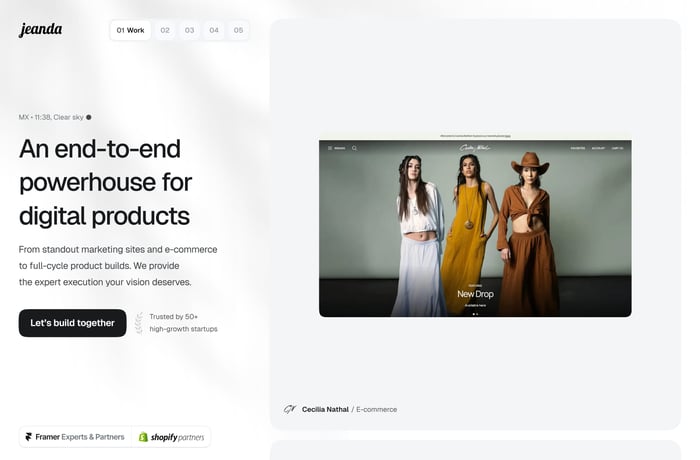The width and height of the screenshot is (700, 460).
Task: Click the paragraph starting From standout marketing
Action: click(x=118, y=266)
